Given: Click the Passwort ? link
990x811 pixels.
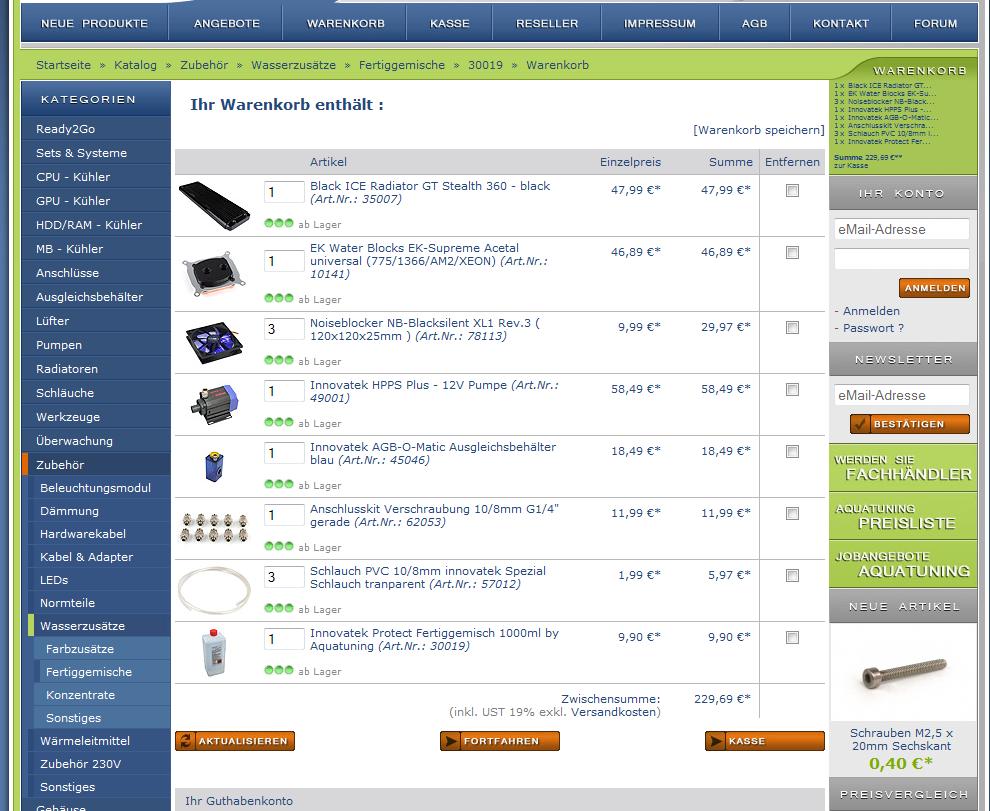Looking at the screenshot, I should click(x=873, y=328).
